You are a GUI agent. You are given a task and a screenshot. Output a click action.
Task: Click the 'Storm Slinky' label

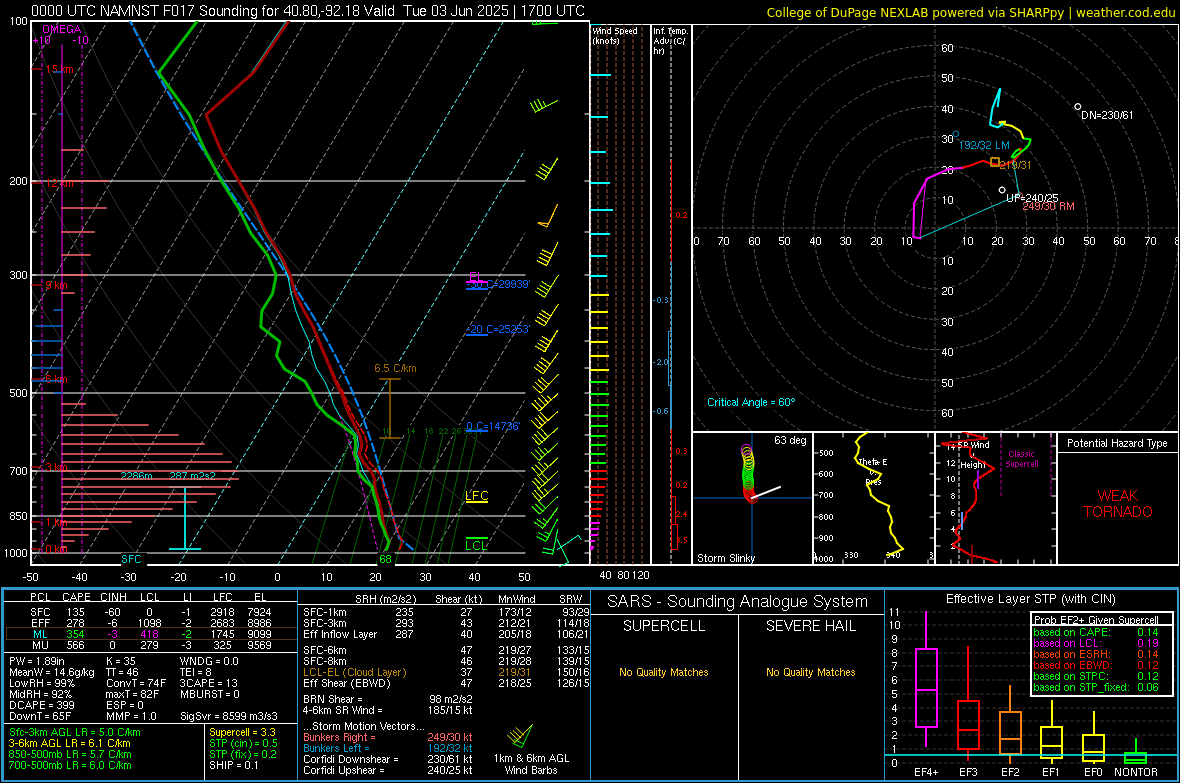coord(725,558)
